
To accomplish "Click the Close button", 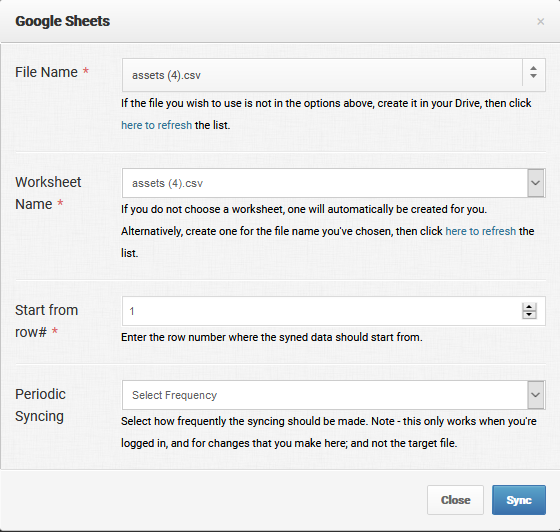I will pos(455,500).
